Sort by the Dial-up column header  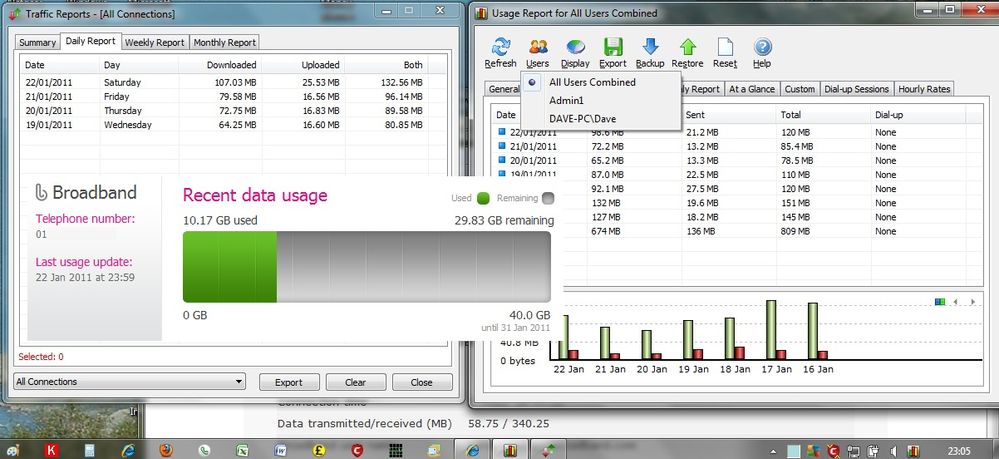(x=918, y=115)
